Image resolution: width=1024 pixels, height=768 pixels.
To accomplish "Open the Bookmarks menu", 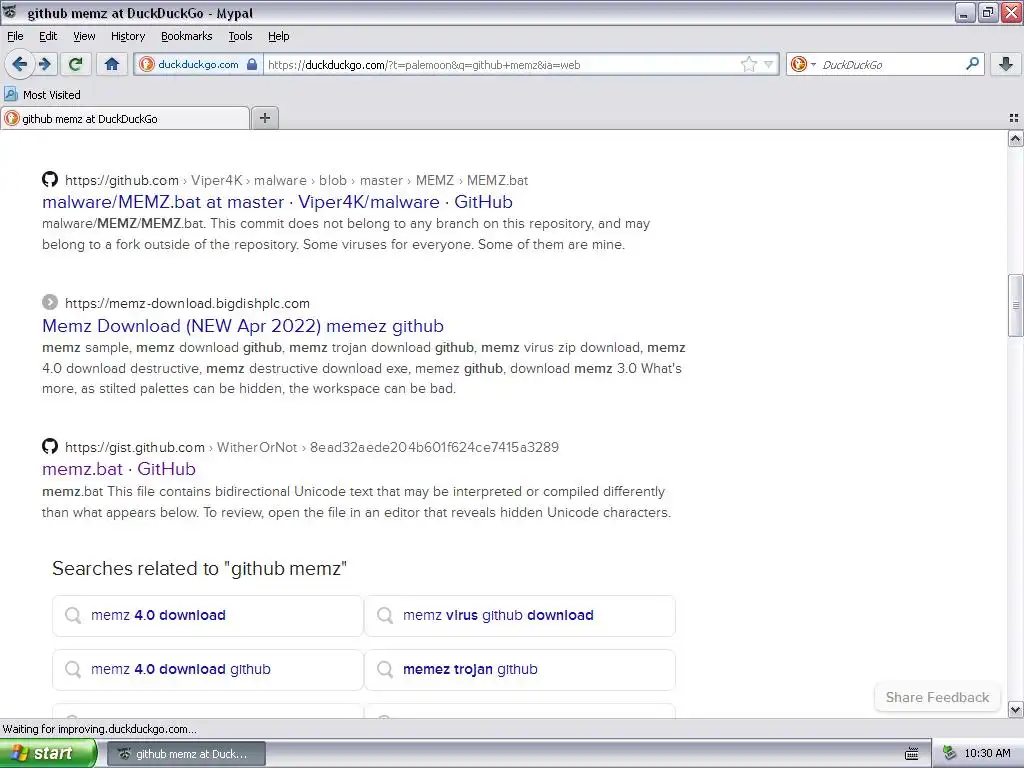I will coord(187,36).
